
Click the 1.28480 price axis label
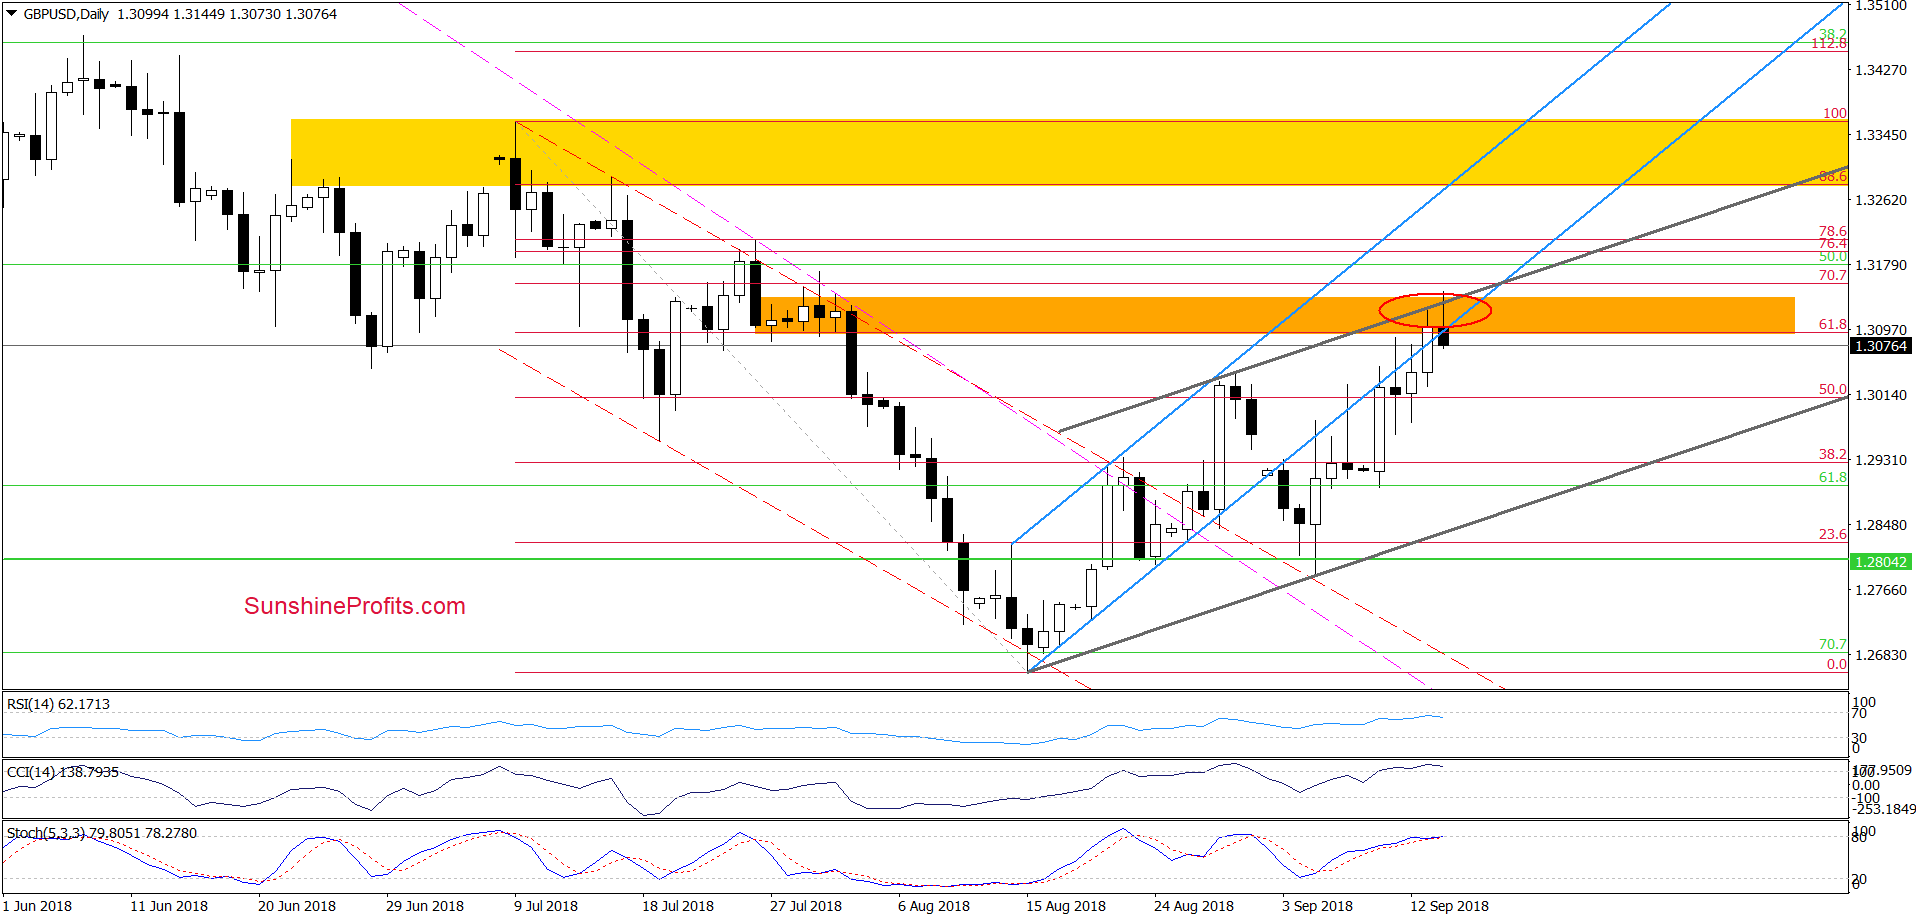pyautogui.click(x=1881, y=525)
